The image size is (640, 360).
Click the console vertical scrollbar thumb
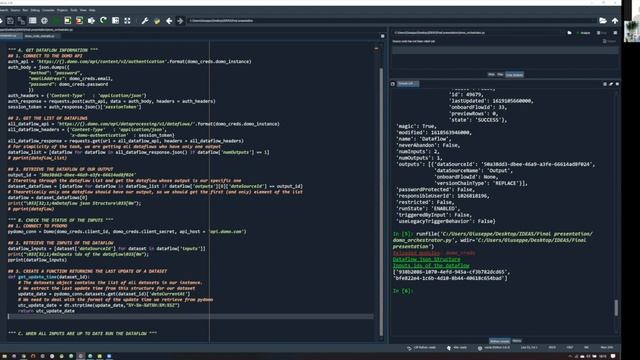point(616,308)
